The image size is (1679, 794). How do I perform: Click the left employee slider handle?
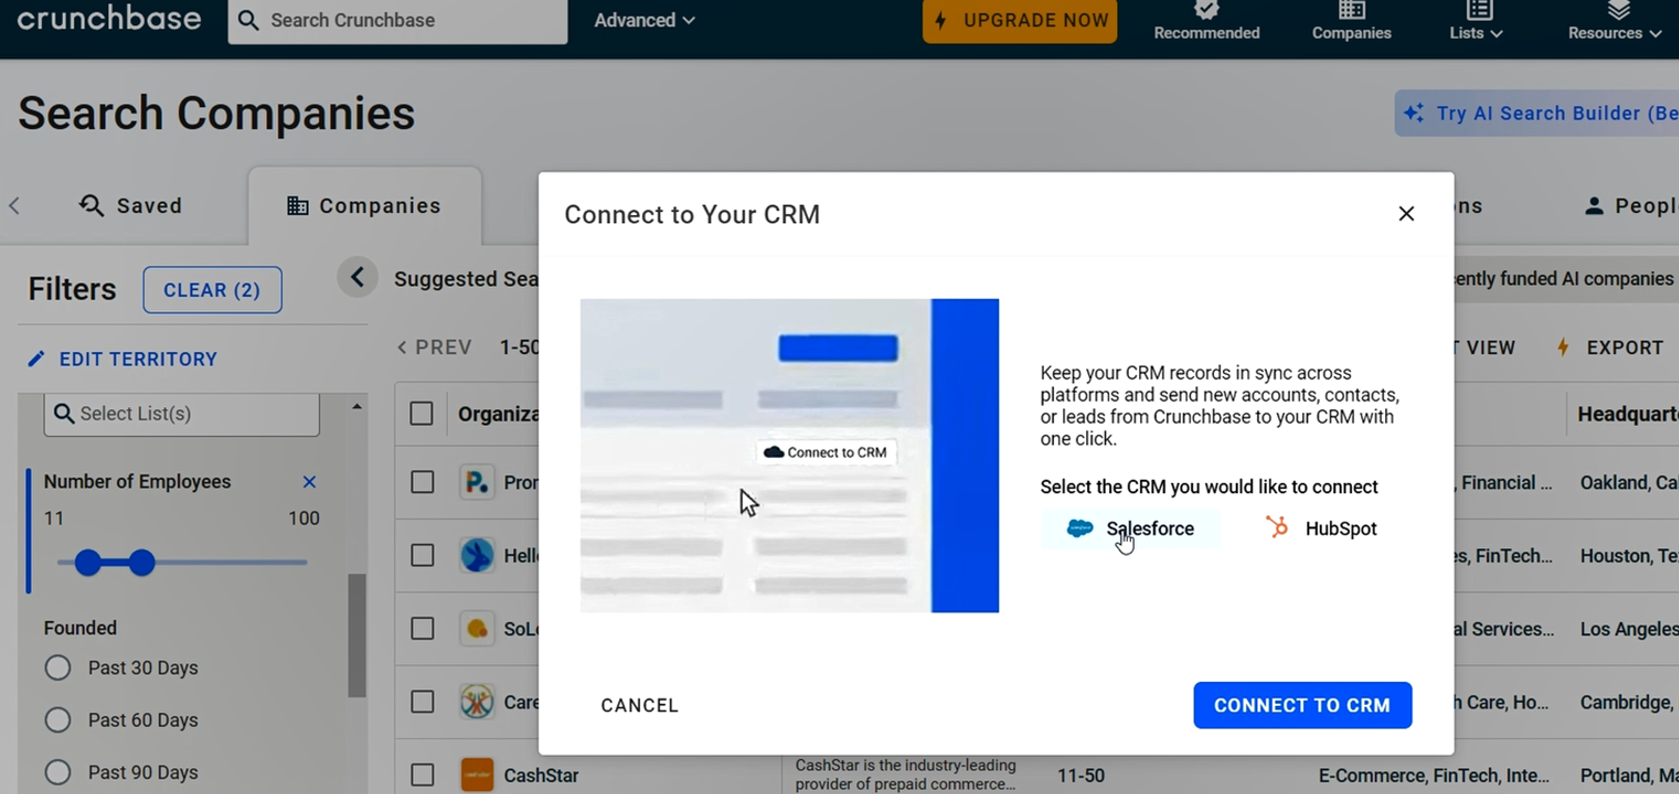tap(88, 562)
